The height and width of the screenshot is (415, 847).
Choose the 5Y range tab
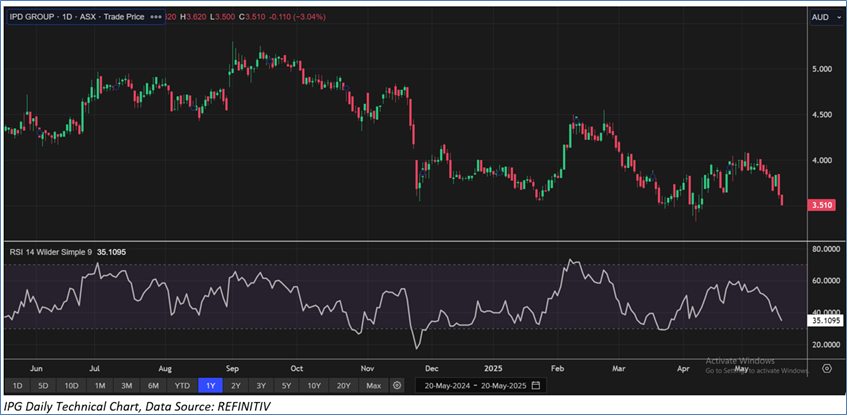(x=287, y=385)
